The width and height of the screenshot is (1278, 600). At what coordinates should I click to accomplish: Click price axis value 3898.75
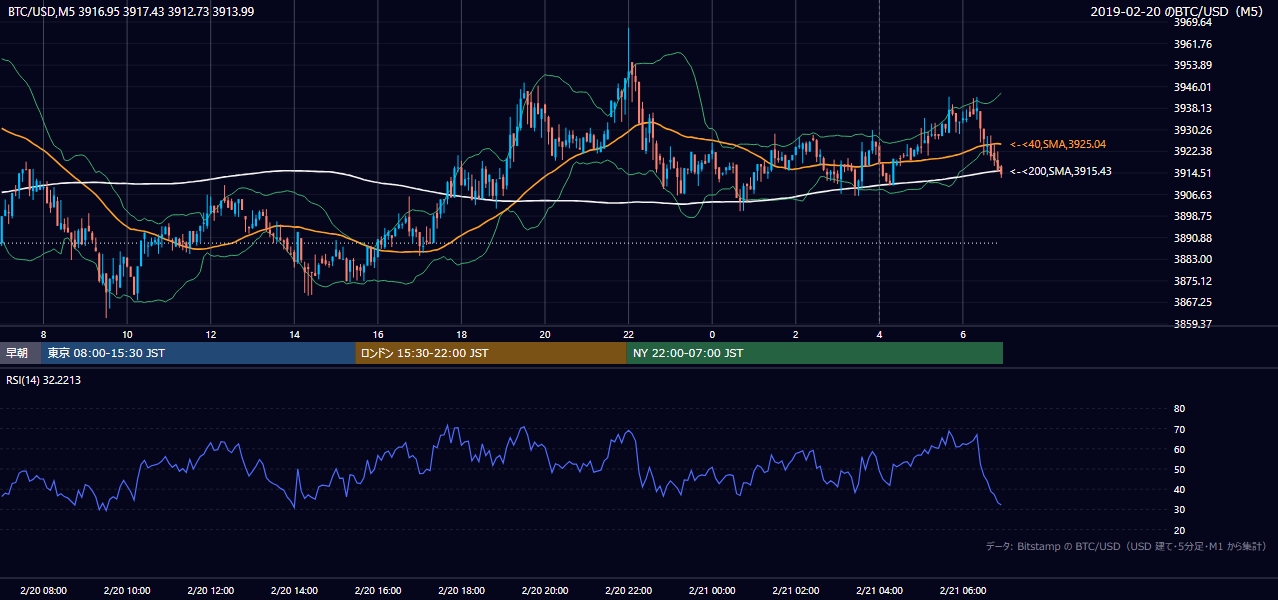(x=1192, y=216)
